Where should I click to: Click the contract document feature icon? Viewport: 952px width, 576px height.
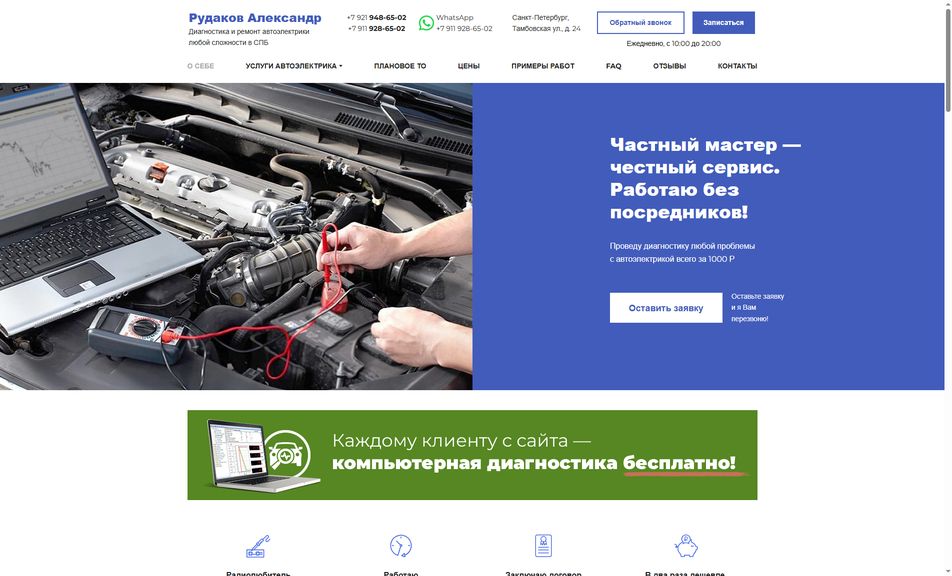tap(543, 546)
